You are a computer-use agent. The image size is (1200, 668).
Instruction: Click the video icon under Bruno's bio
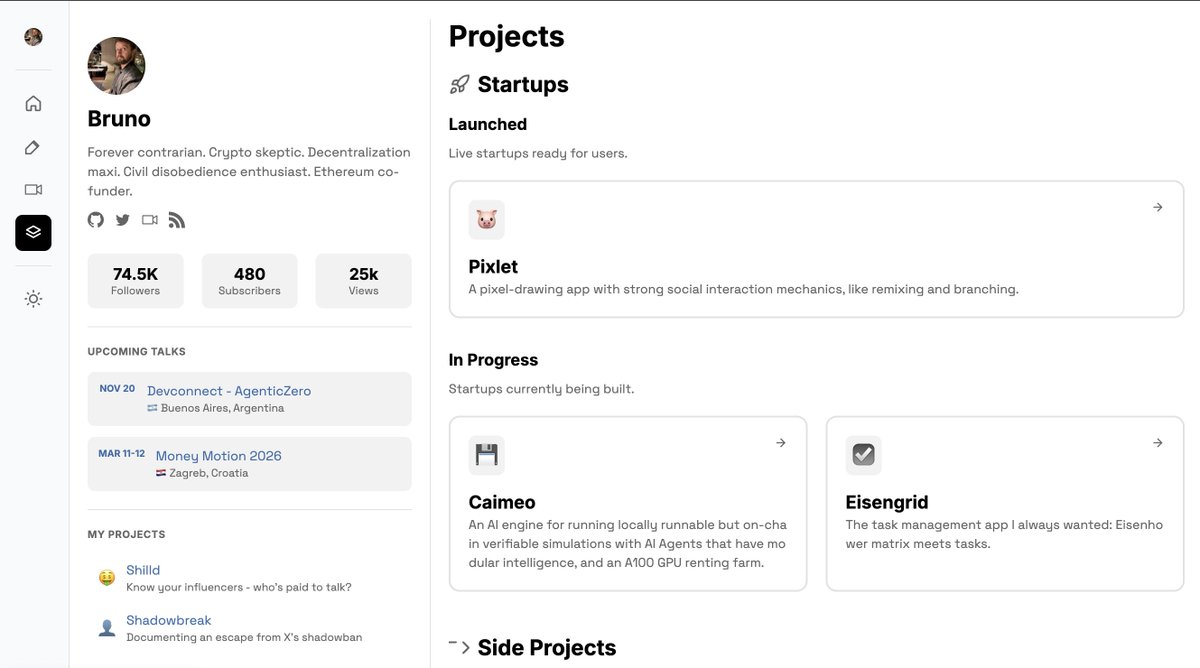[150, 220]
